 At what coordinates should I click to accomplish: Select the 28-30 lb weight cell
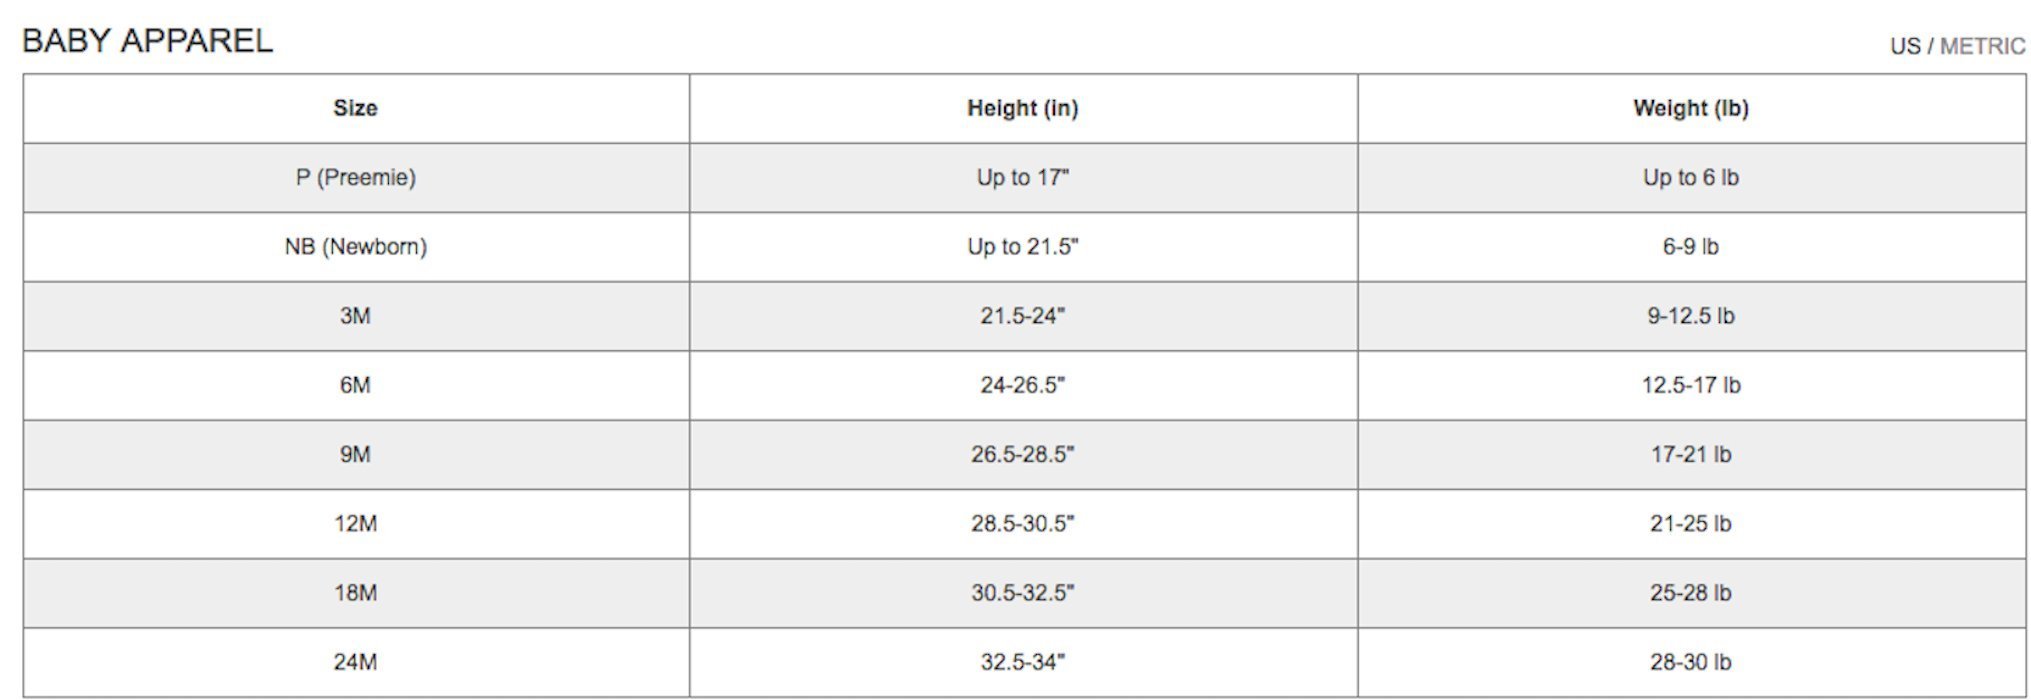coord(1690,661)
